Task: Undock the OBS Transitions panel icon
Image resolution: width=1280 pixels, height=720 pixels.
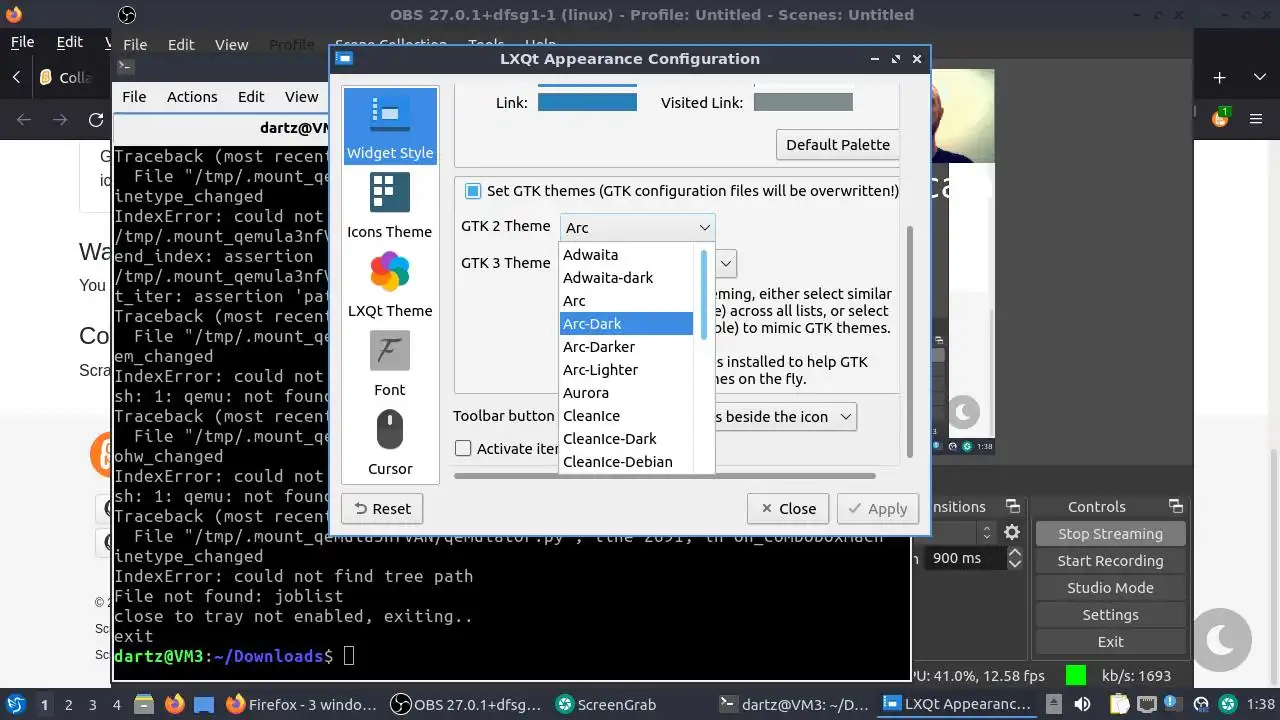Action: pyautogui.click(x=1012, y=507)
